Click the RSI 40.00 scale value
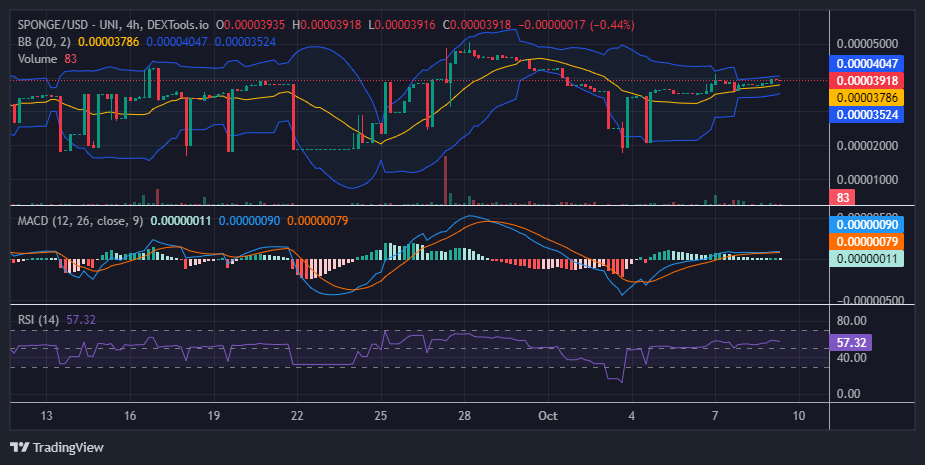The height and width of the screenshot is (465, 925). 851,358
